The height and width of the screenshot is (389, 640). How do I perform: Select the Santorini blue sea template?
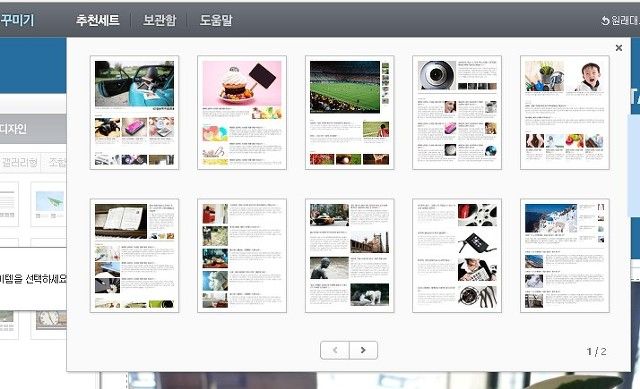pos(565,256)
